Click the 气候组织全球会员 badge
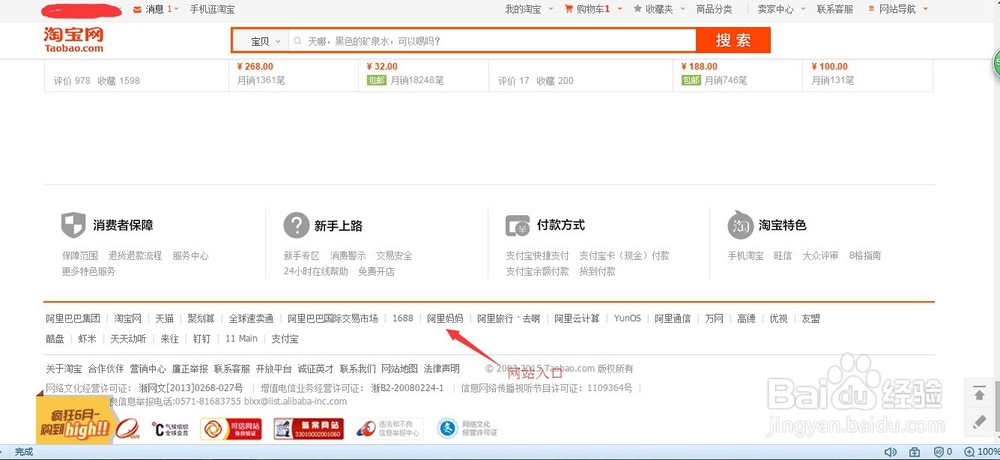Screen dimensions: 1000x460 point(170,429)
